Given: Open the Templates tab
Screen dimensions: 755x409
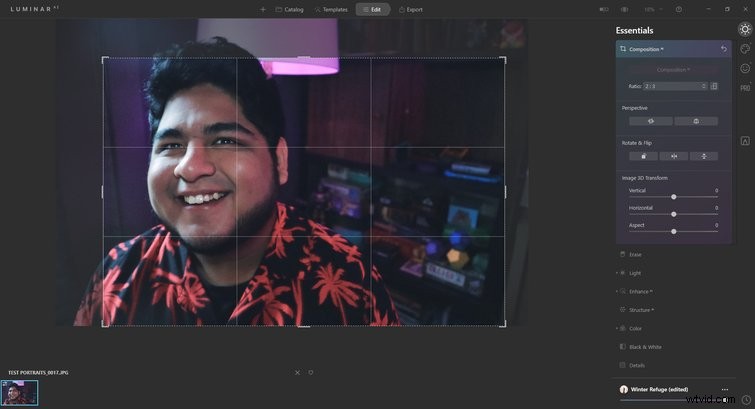Looking at the screenshot, I should coord(331,10).
